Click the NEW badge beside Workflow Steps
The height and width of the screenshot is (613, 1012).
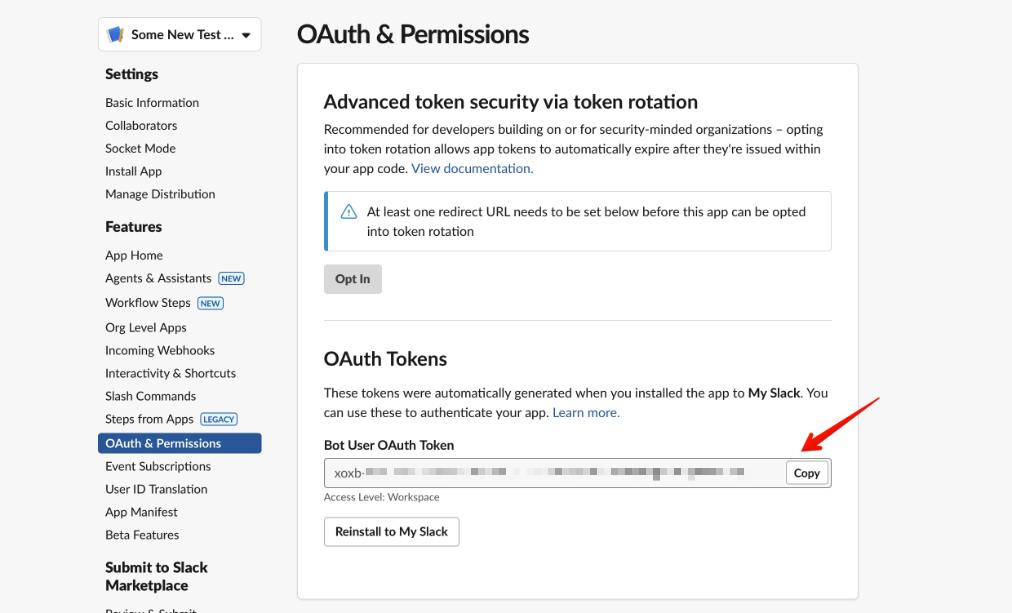click(x=210, y=303)
